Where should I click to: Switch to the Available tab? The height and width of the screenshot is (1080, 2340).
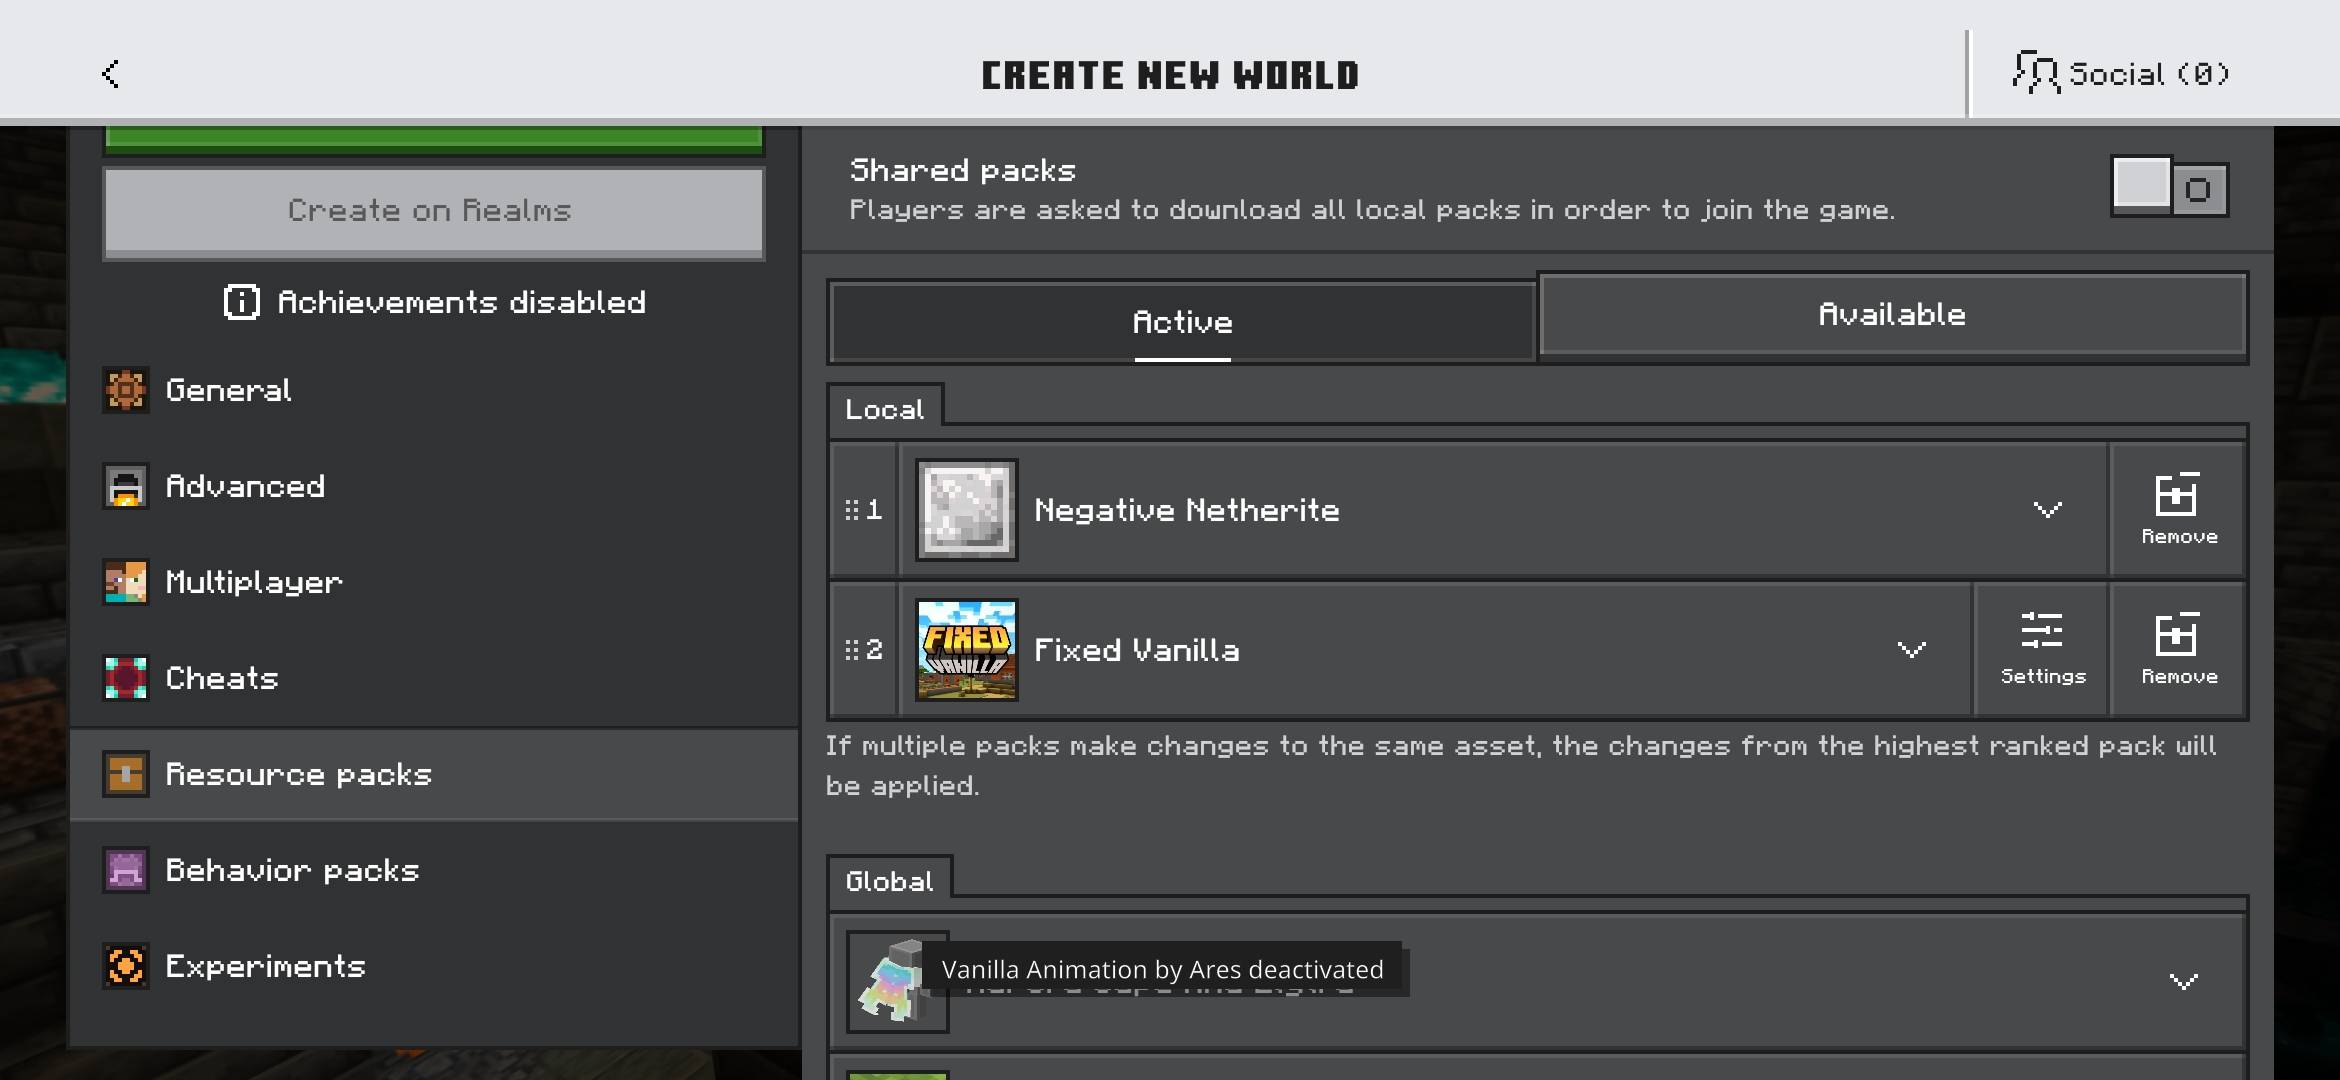1892,315
